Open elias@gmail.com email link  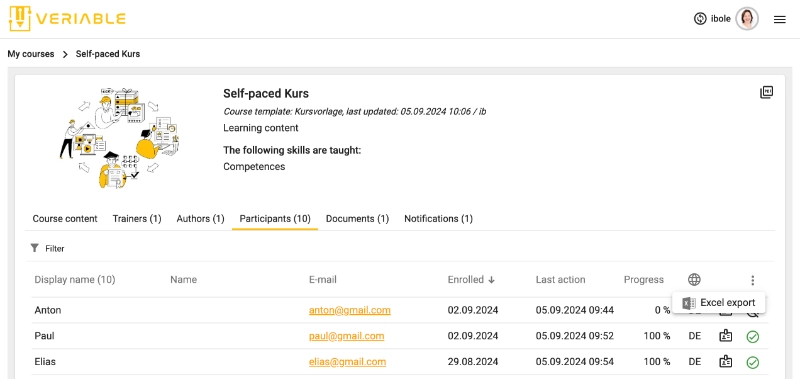347,362
